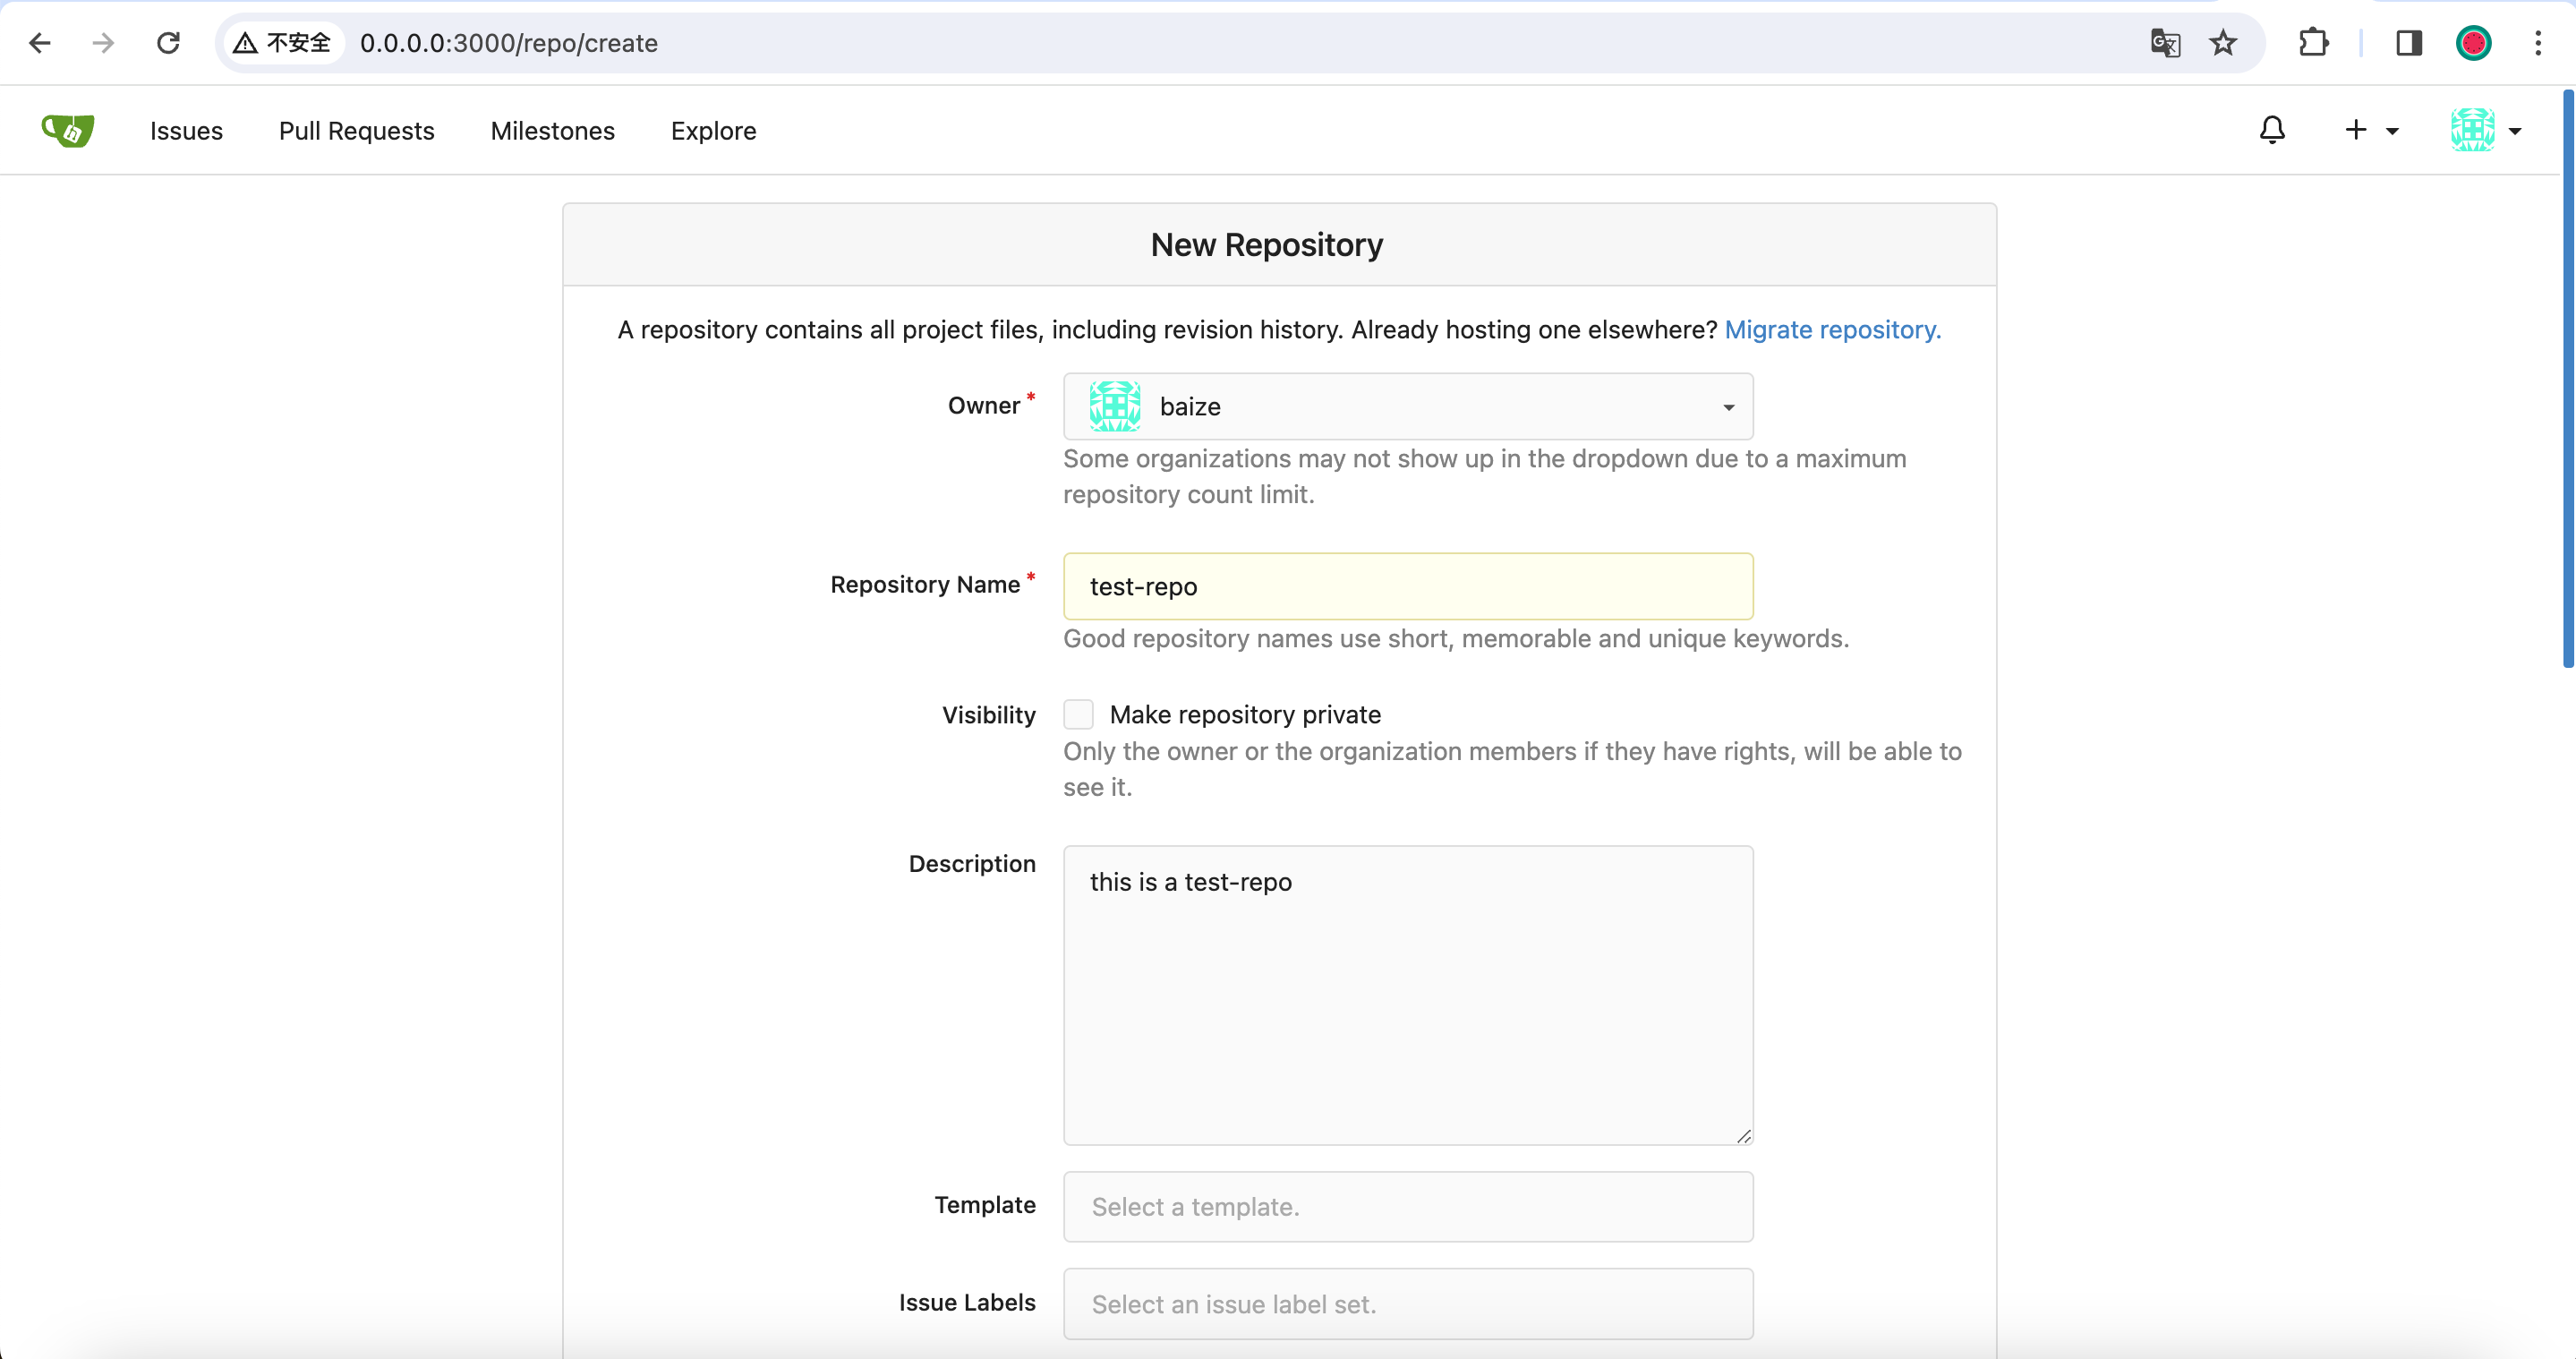Open the Template selection dropdown
This screenshot has height=1359, width=2576.
click(1408, 1206)
